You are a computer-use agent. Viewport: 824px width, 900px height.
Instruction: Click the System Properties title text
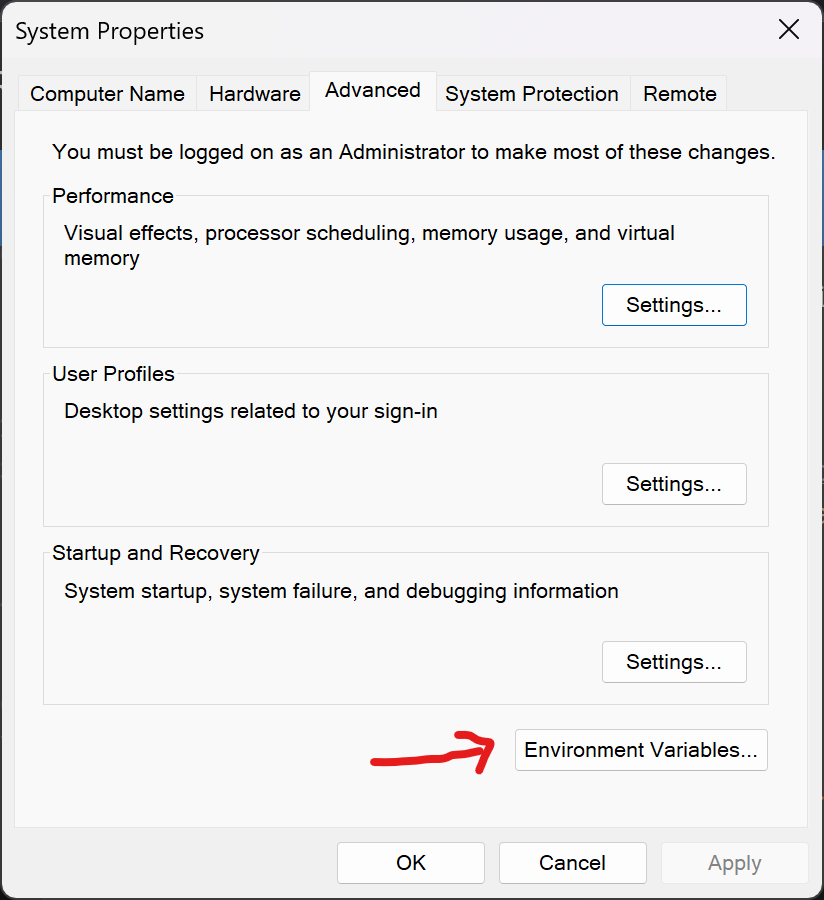tap(108, 31)
